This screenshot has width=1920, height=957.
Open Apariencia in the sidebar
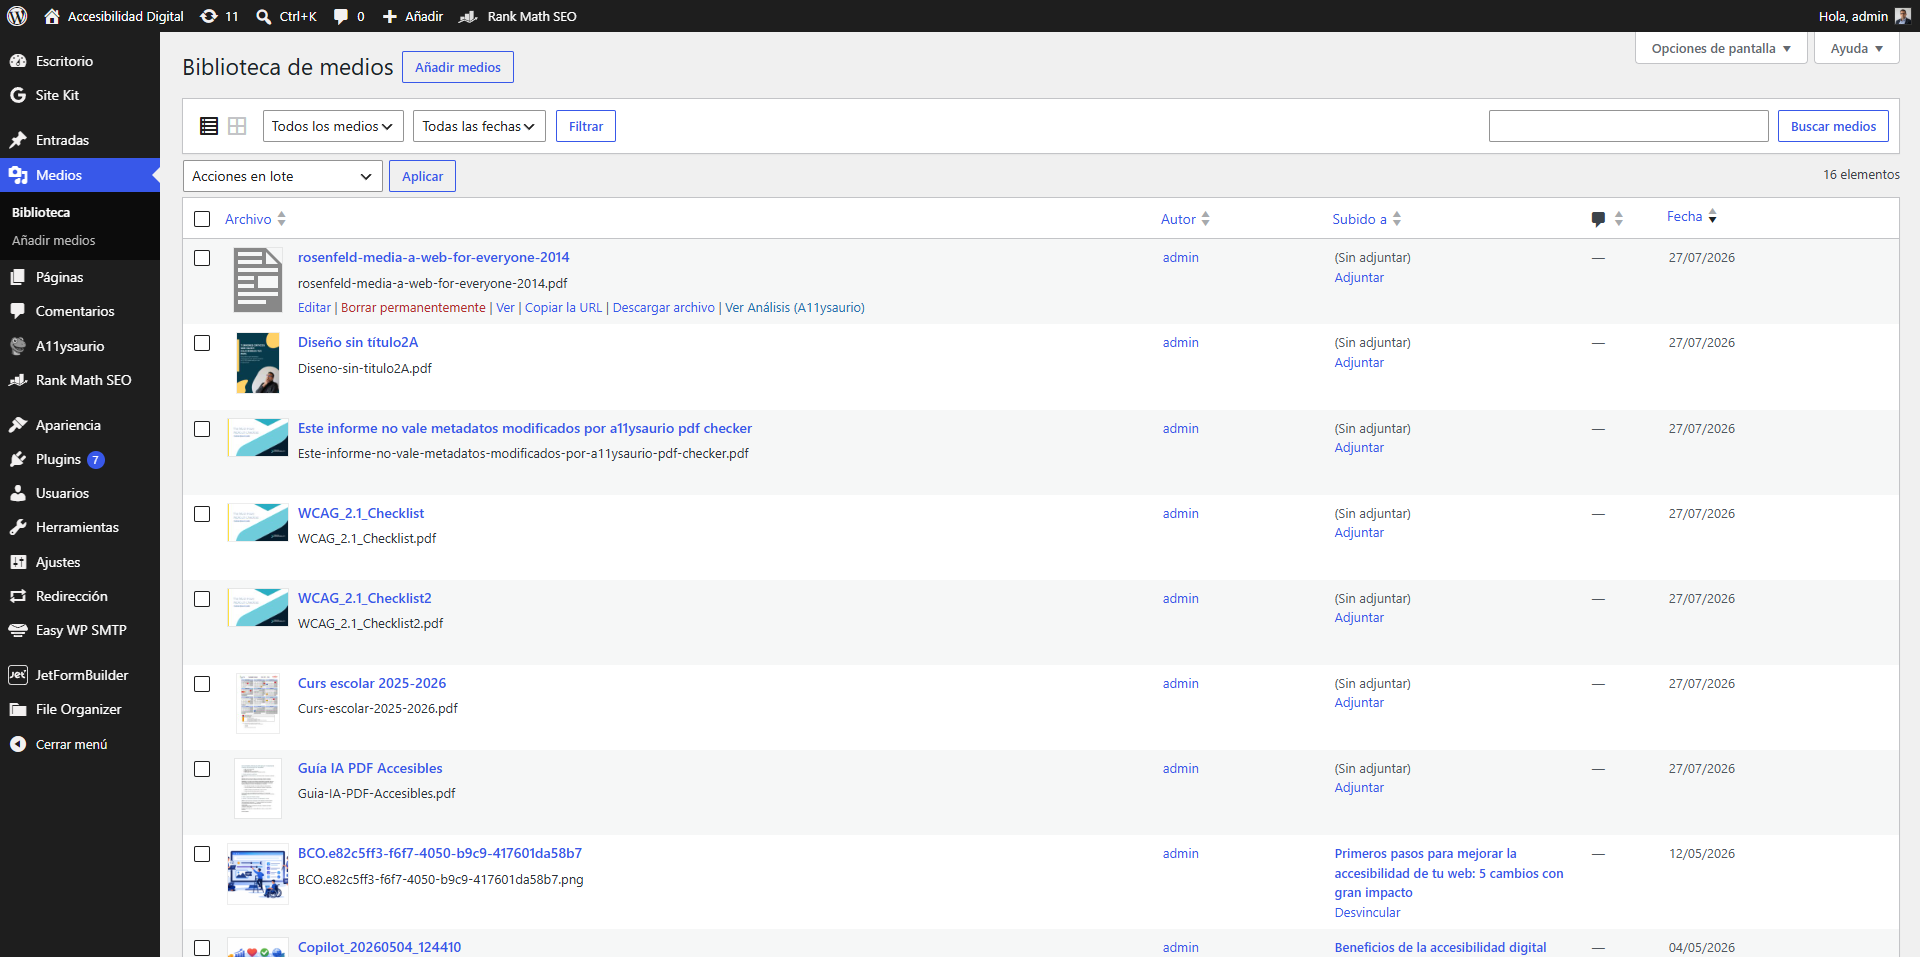pos(80,425)
